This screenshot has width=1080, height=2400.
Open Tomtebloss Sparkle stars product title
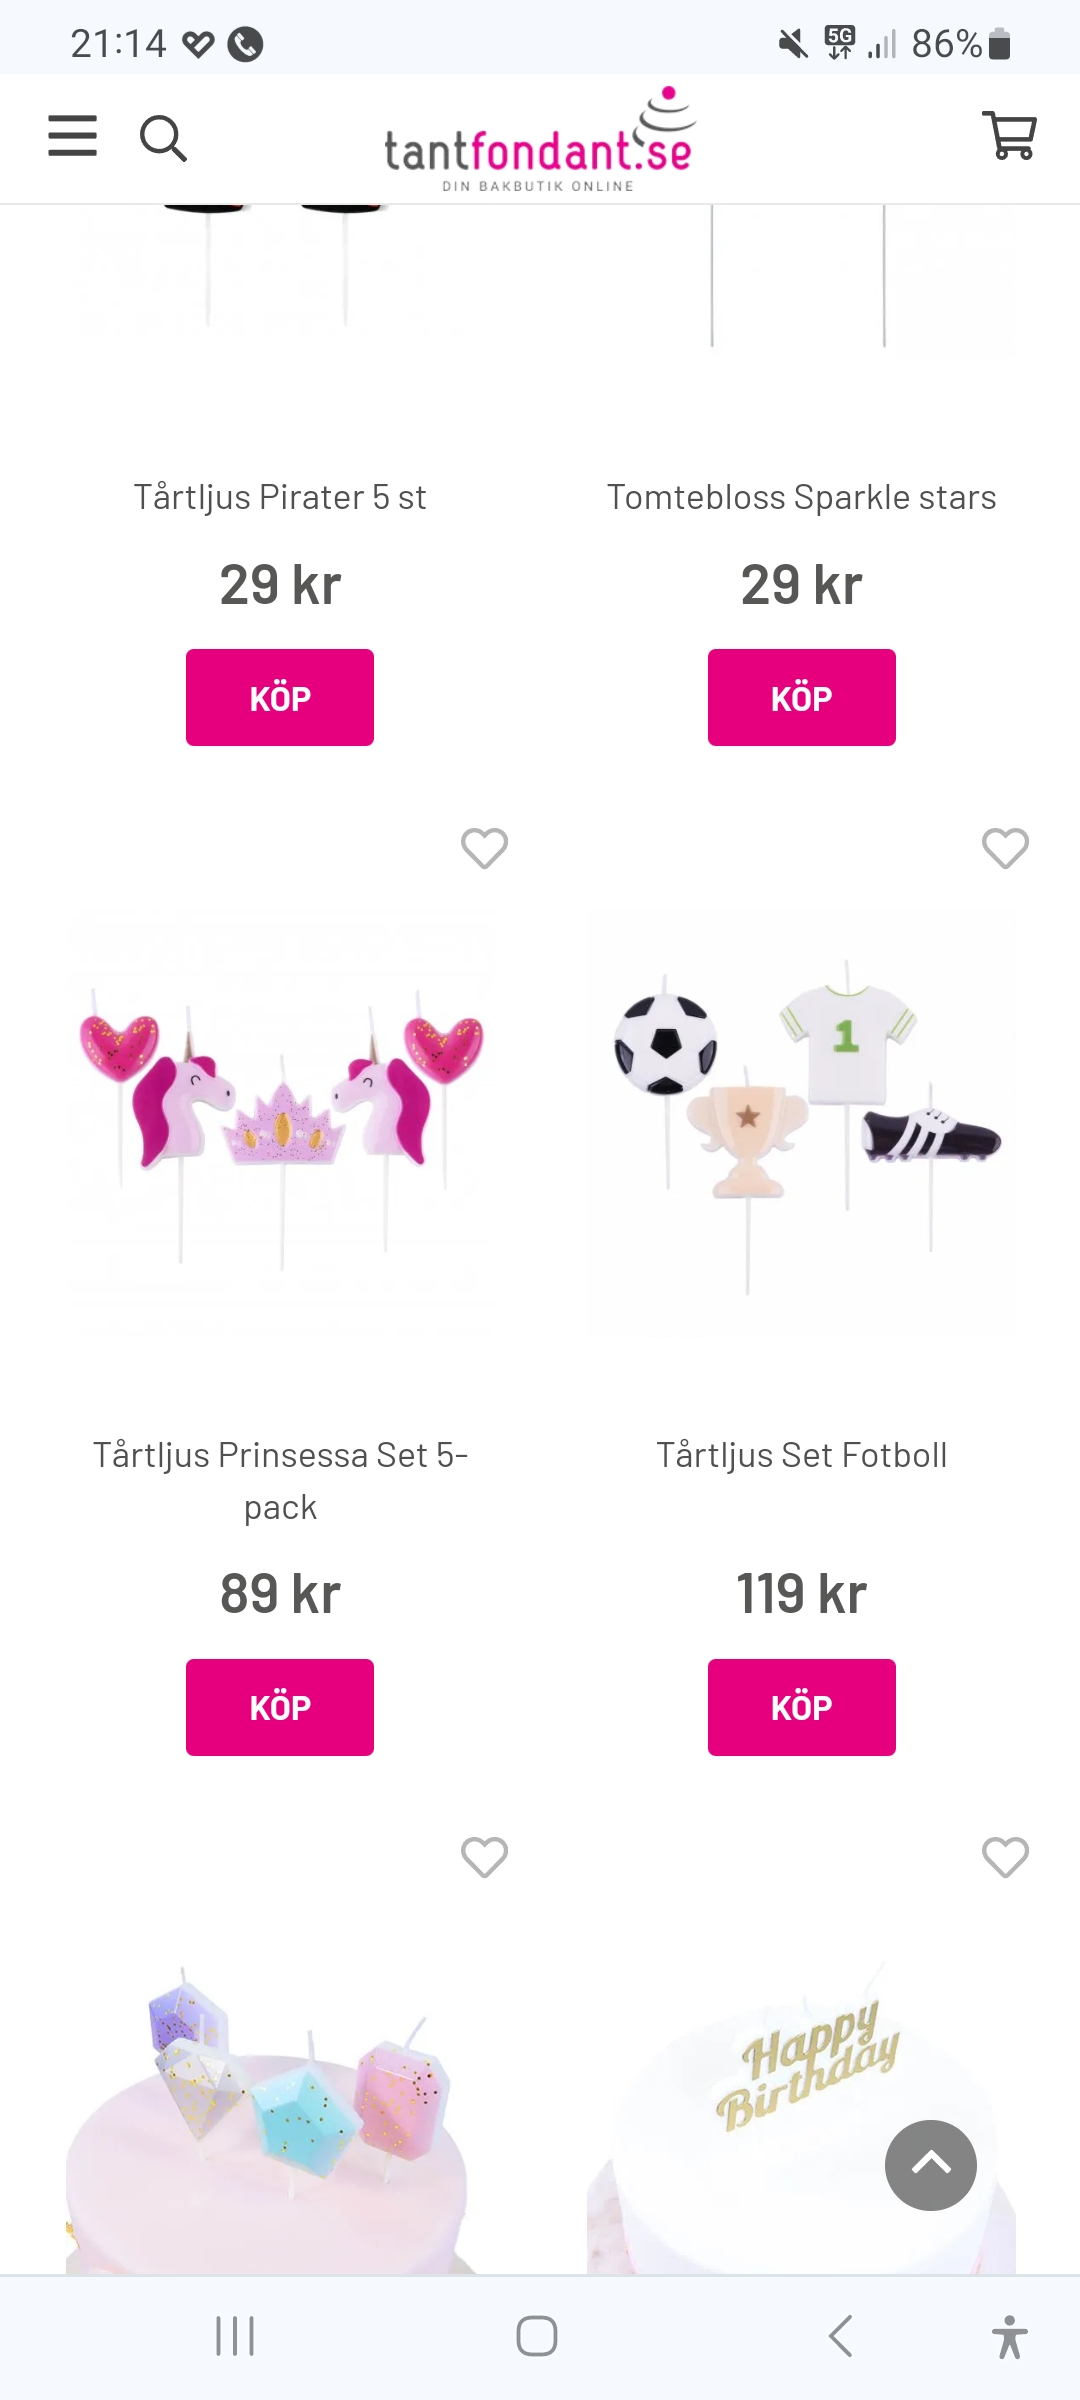801,497
